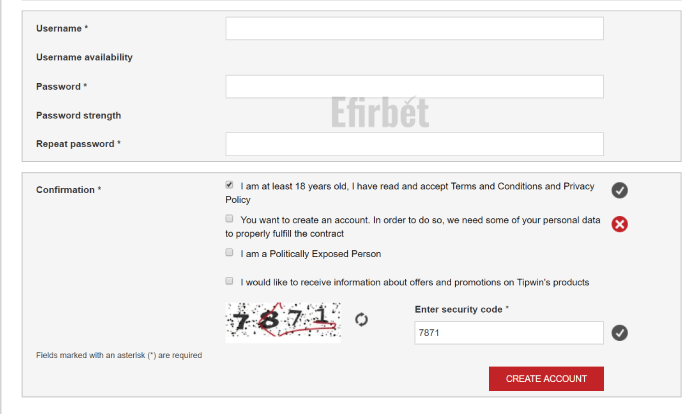This screenshot has width=700, height=414.
Task: Tick the personal data contract checkbox
Action: pos(229,219)
